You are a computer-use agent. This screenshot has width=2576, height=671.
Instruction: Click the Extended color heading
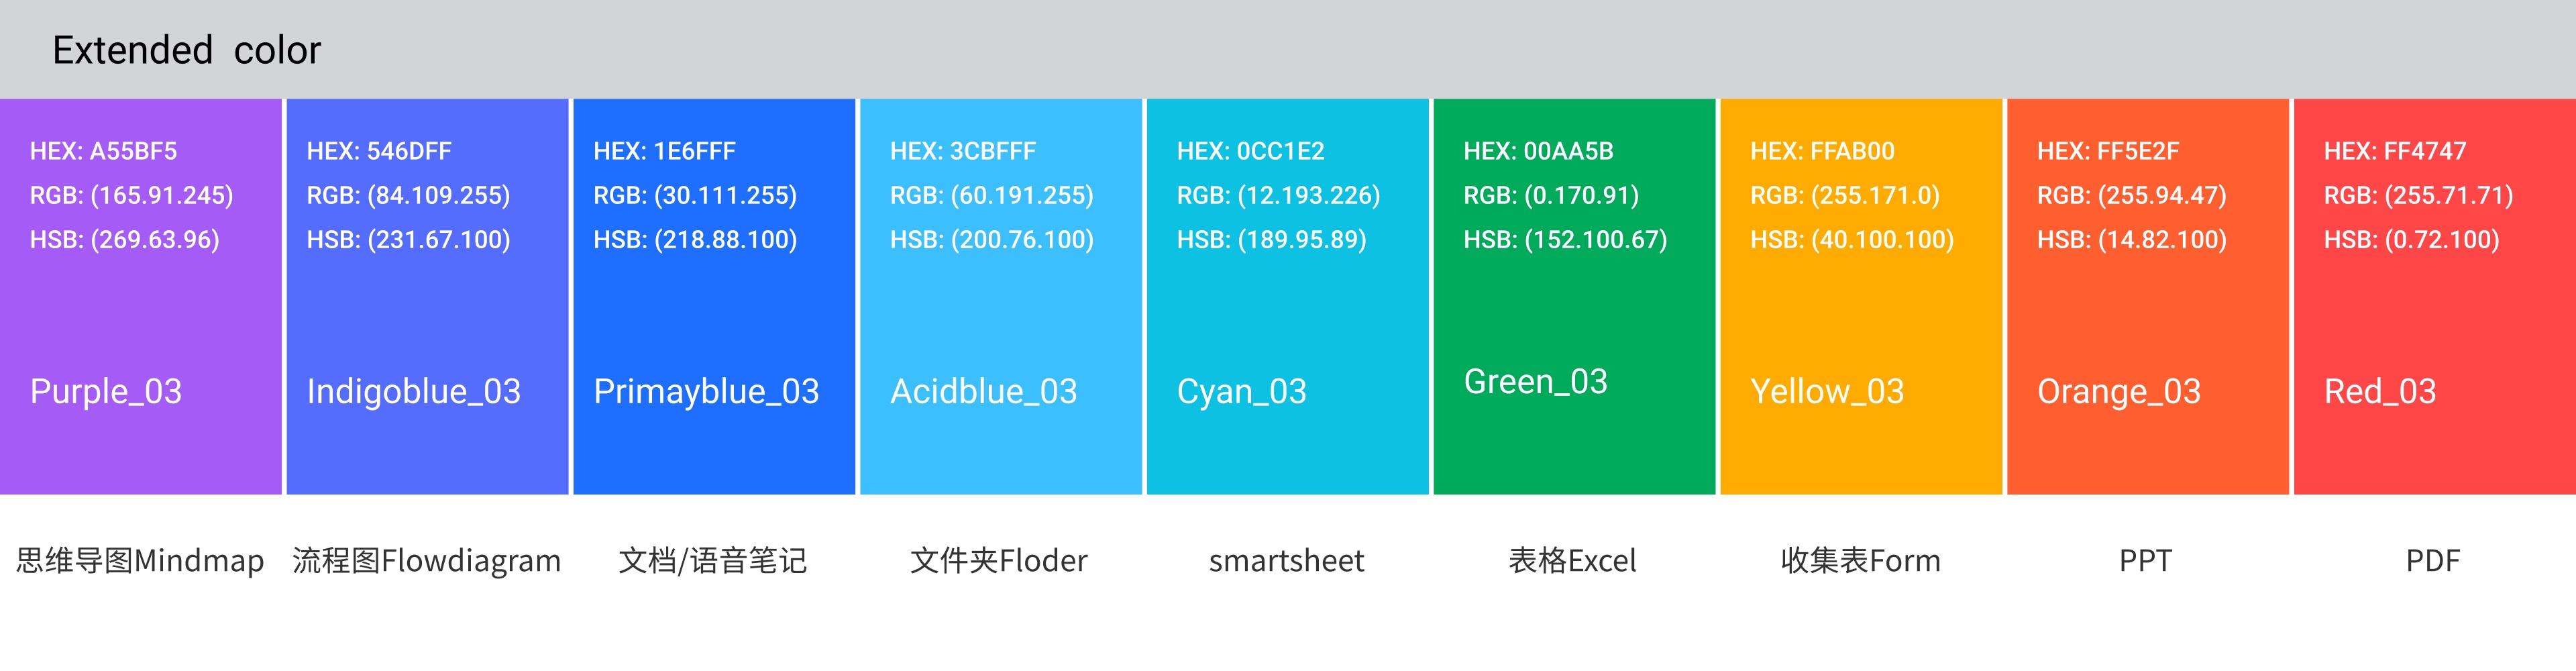[x=187, y=50]
